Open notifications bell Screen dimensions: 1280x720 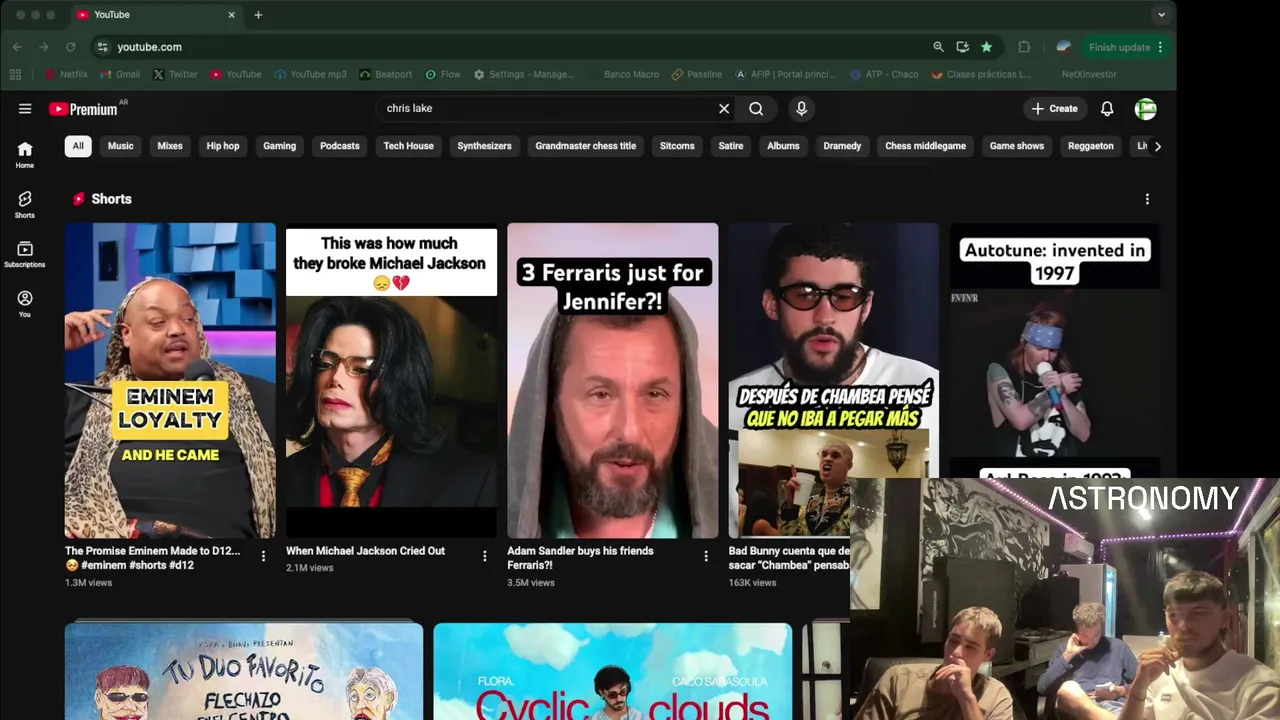coord(1107,109)
